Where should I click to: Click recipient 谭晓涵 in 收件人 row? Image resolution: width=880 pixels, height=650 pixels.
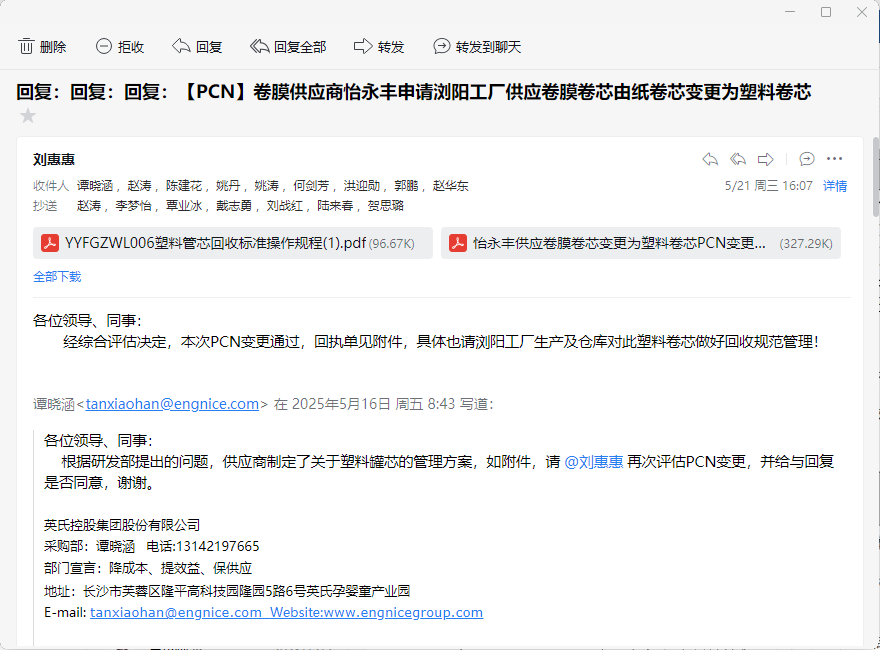[x=95, y=186]
